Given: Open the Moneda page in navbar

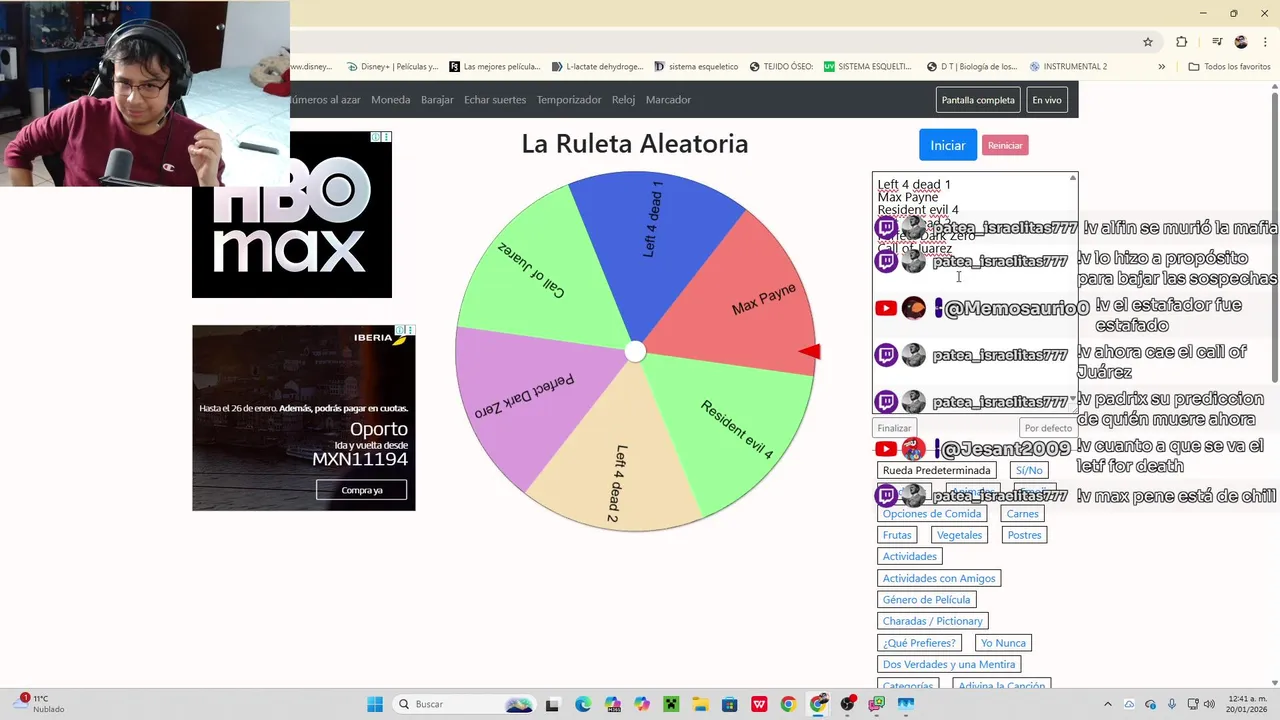Looking at the screenshot, I should point(391,100).
